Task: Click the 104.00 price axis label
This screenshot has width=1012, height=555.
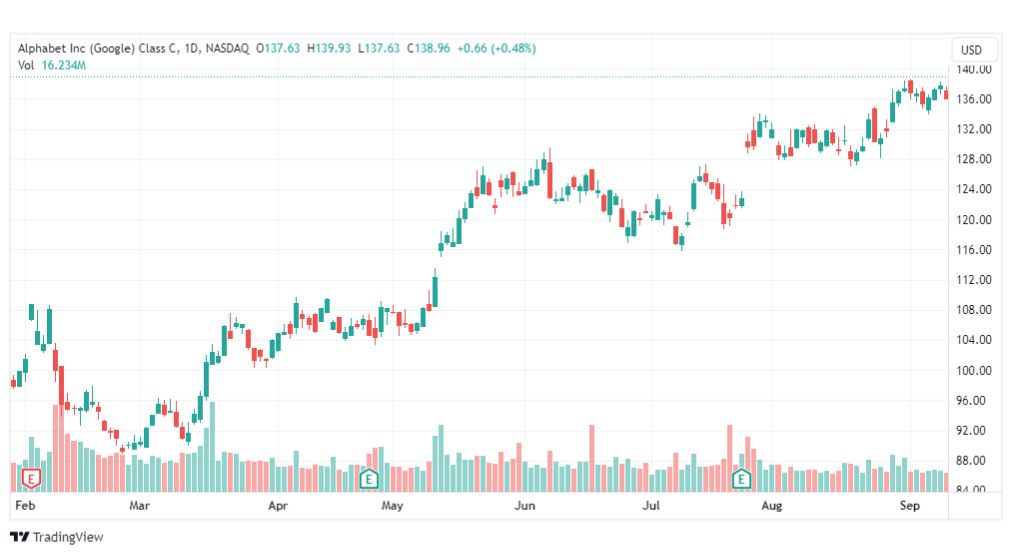Action: coord(974,339)
